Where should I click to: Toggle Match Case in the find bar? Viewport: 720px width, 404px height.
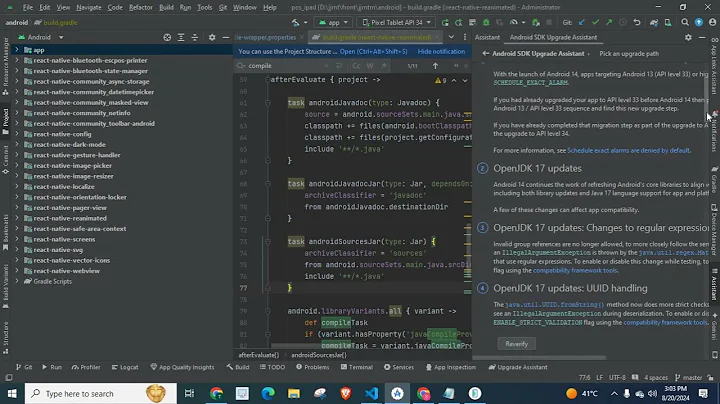[x=356, y=66]
